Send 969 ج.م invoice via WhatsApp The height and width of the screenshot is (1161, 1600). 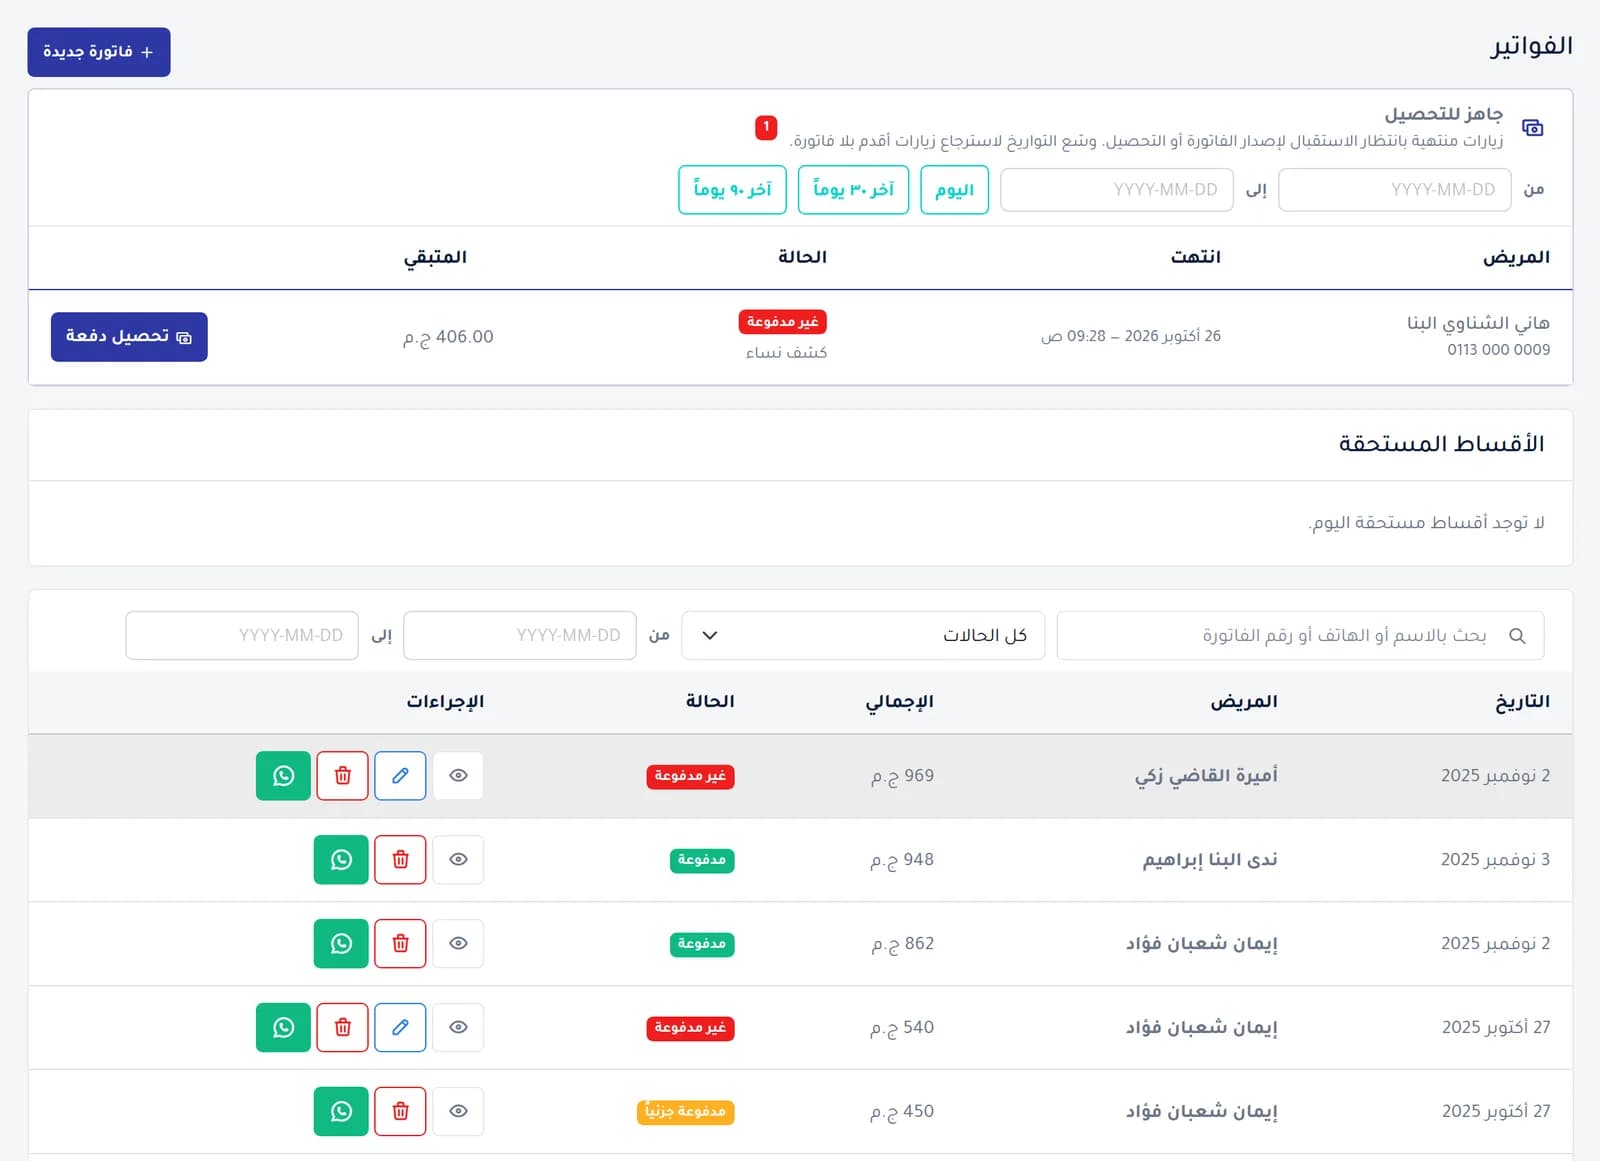pos(284,776)
